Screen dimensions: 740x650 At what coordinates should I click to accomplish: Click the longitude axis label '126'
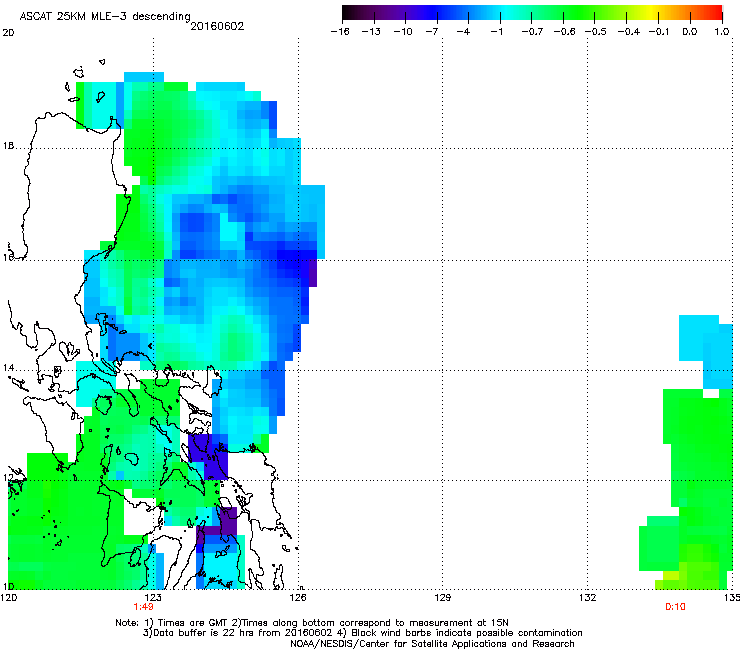(x=298, y=598)
